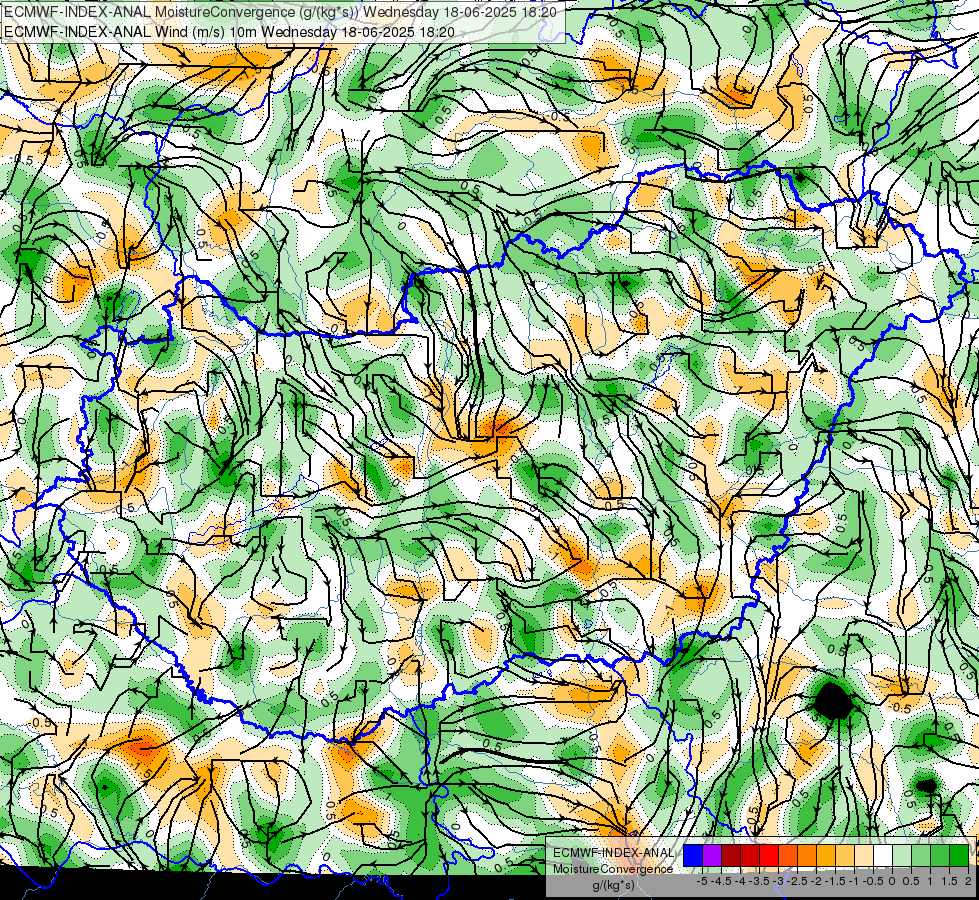Click the medium green swatch between 1 and 1.5
Screen dimensions: 979x900
coord(940,856)
